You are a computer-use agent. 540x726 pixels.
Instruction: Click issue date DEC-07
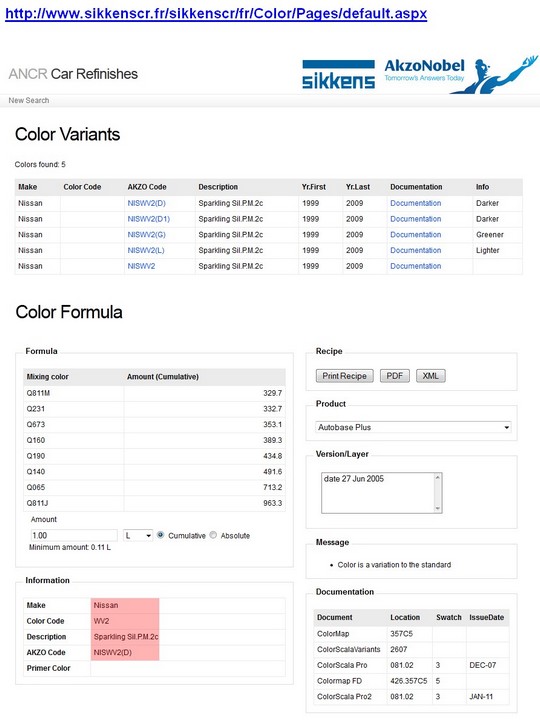[x=483, y=665]
